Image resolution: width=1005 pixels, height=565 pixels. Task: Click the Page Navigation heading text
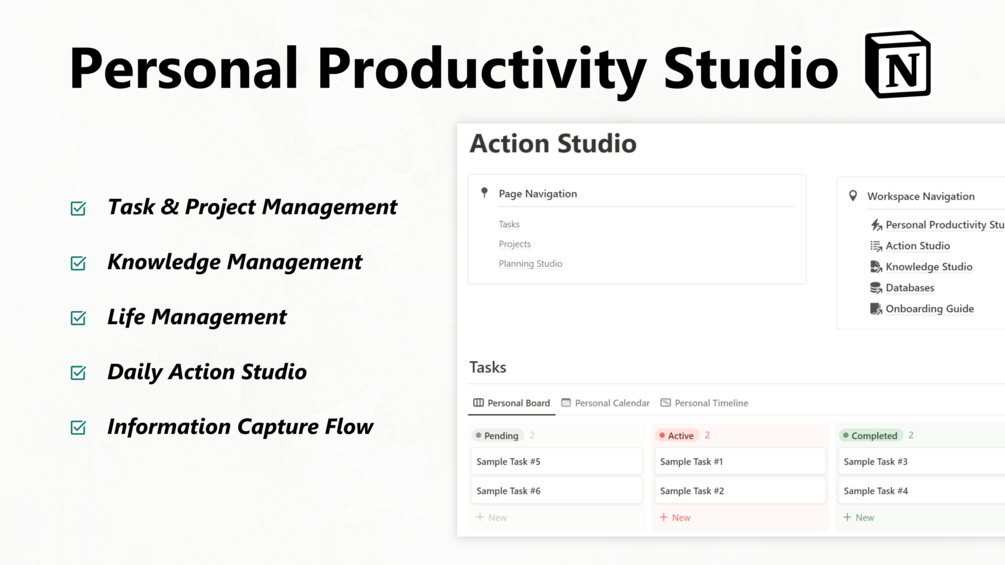tap(538, 193)
